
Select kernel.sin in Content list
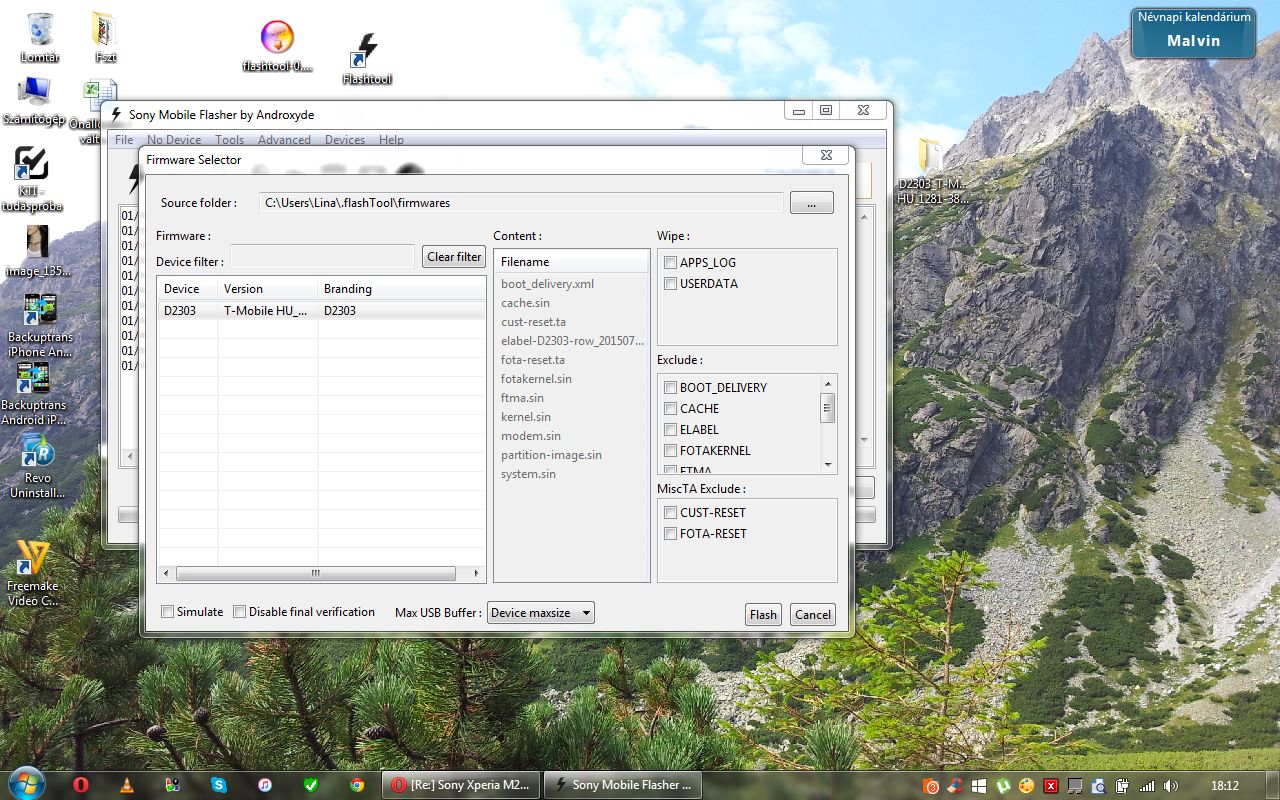[526, 417]
